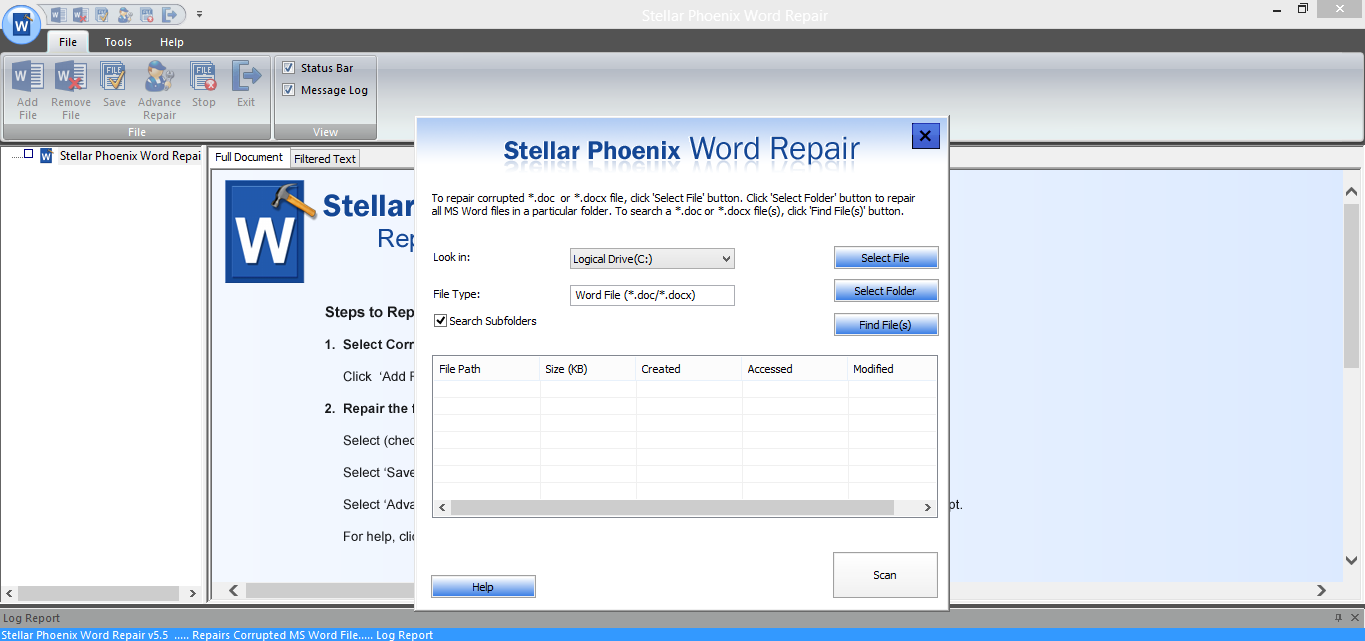This screenshot has width=1365, height=641.
Task: Close the Log Report panel
Action: [x=1353, y=618]
